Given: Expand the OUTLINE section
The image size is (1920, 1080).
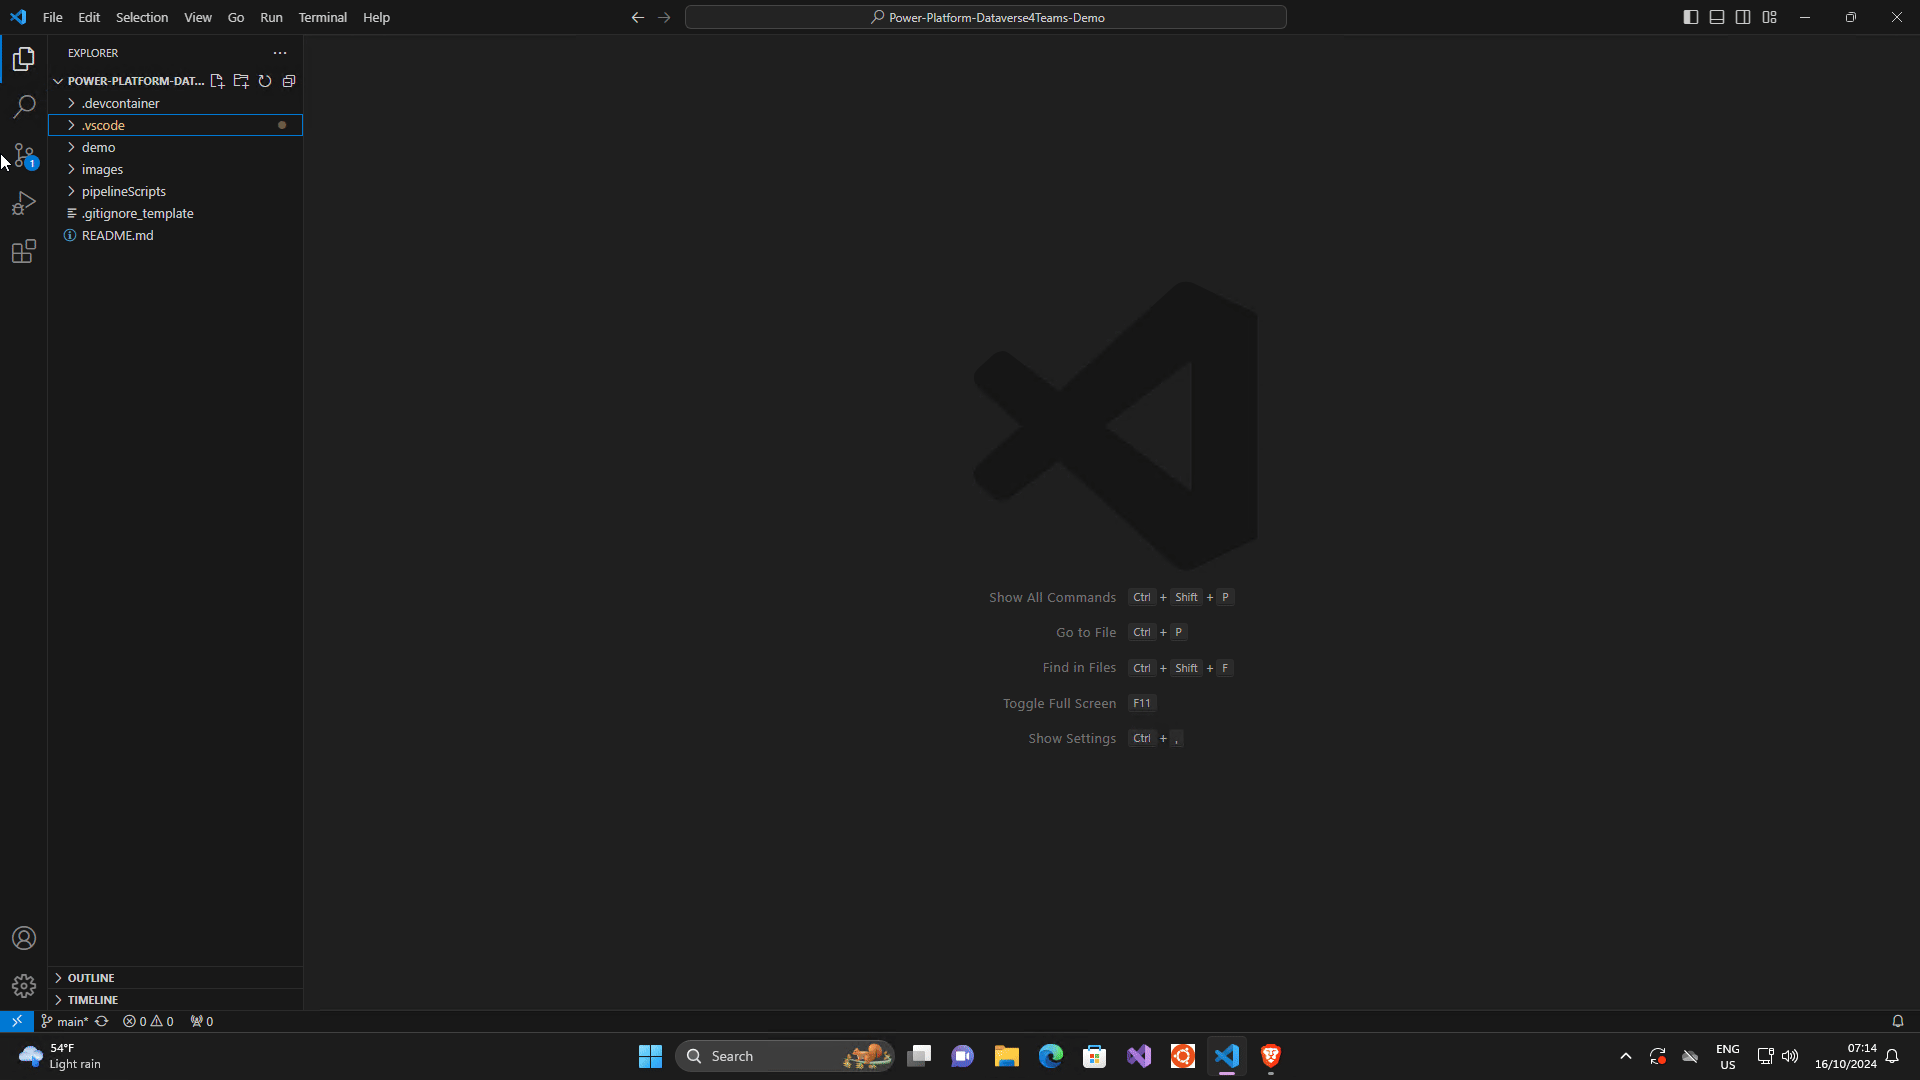Looking at the screenshot, I should [x=91, y=978].
